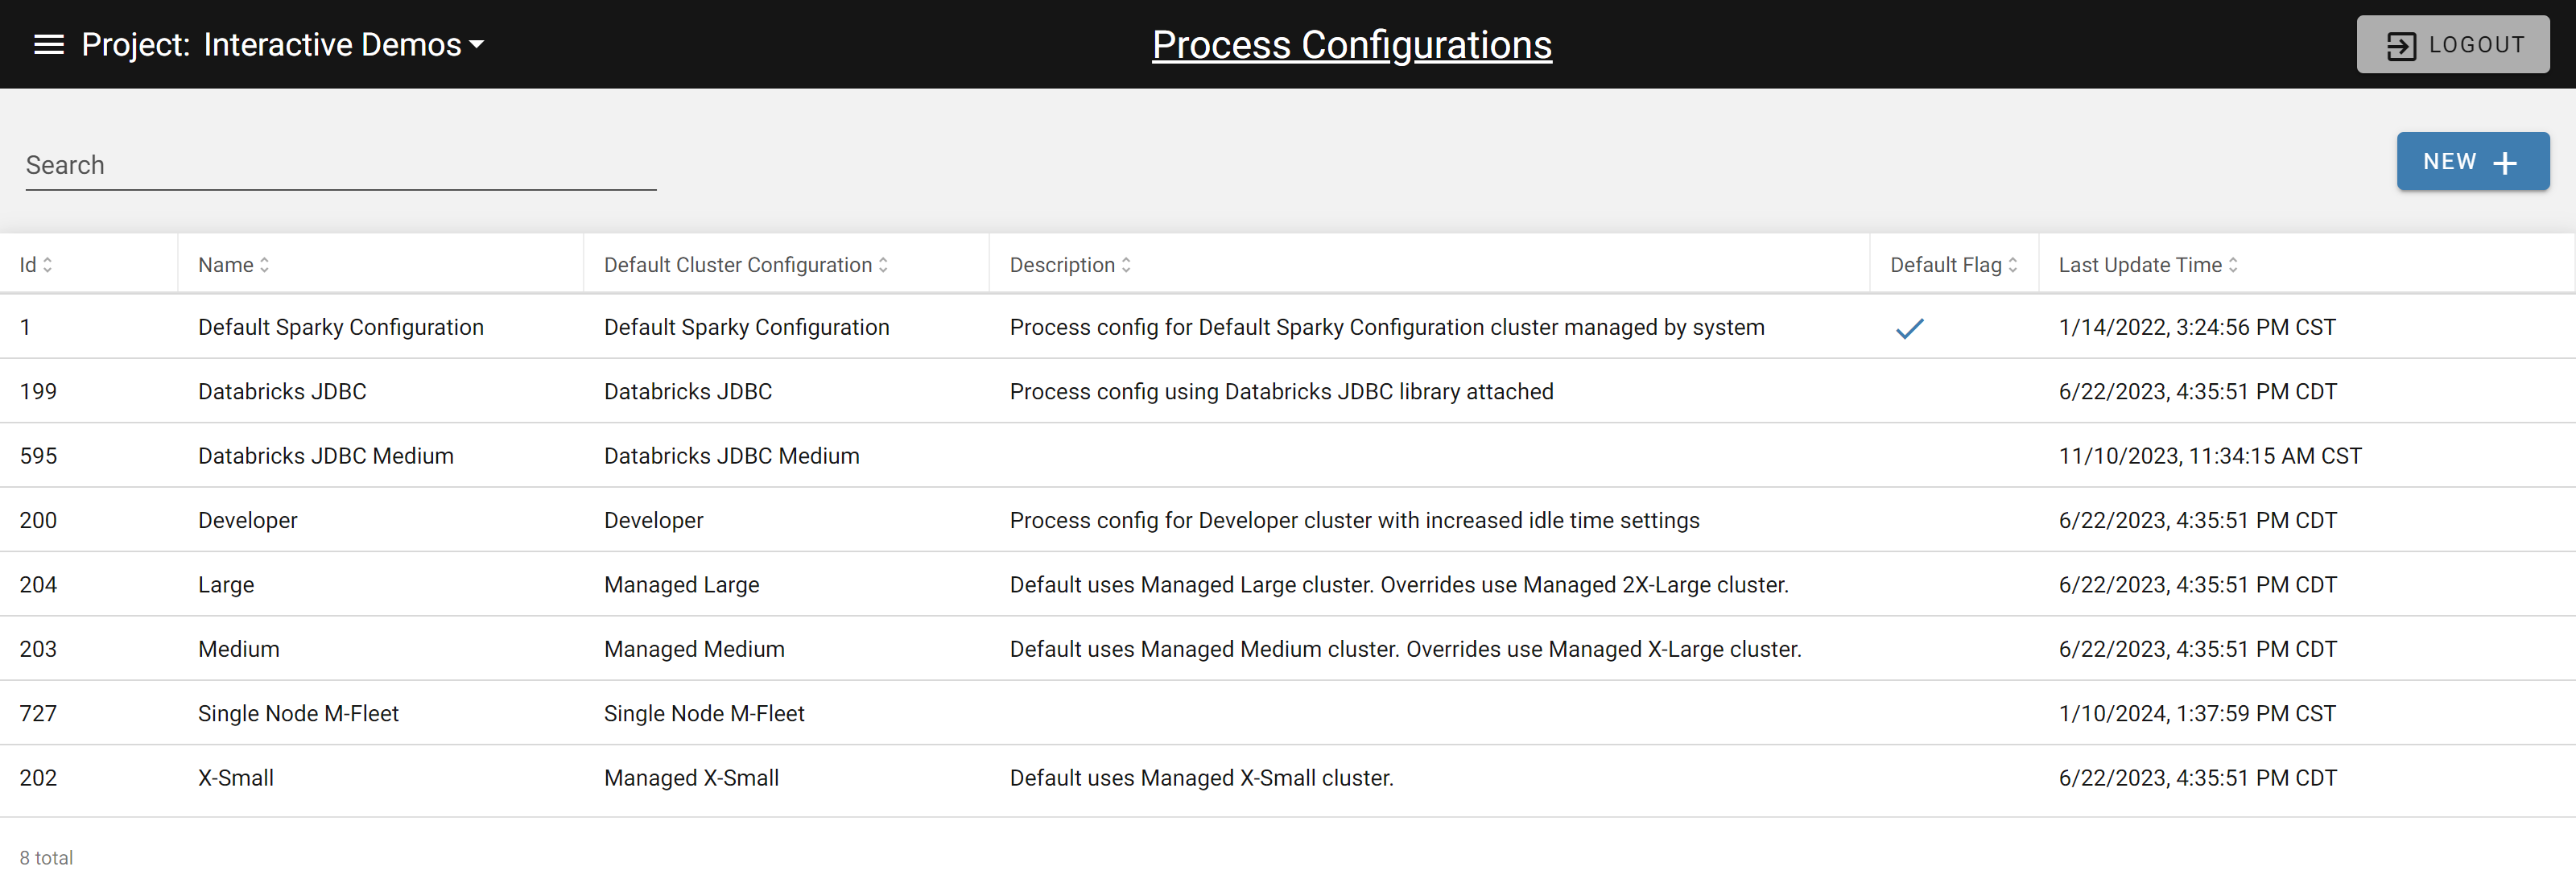Open the hamburger navigation menu
The width and height of the screenshot is (2576, 879).
tap(48, 44)
